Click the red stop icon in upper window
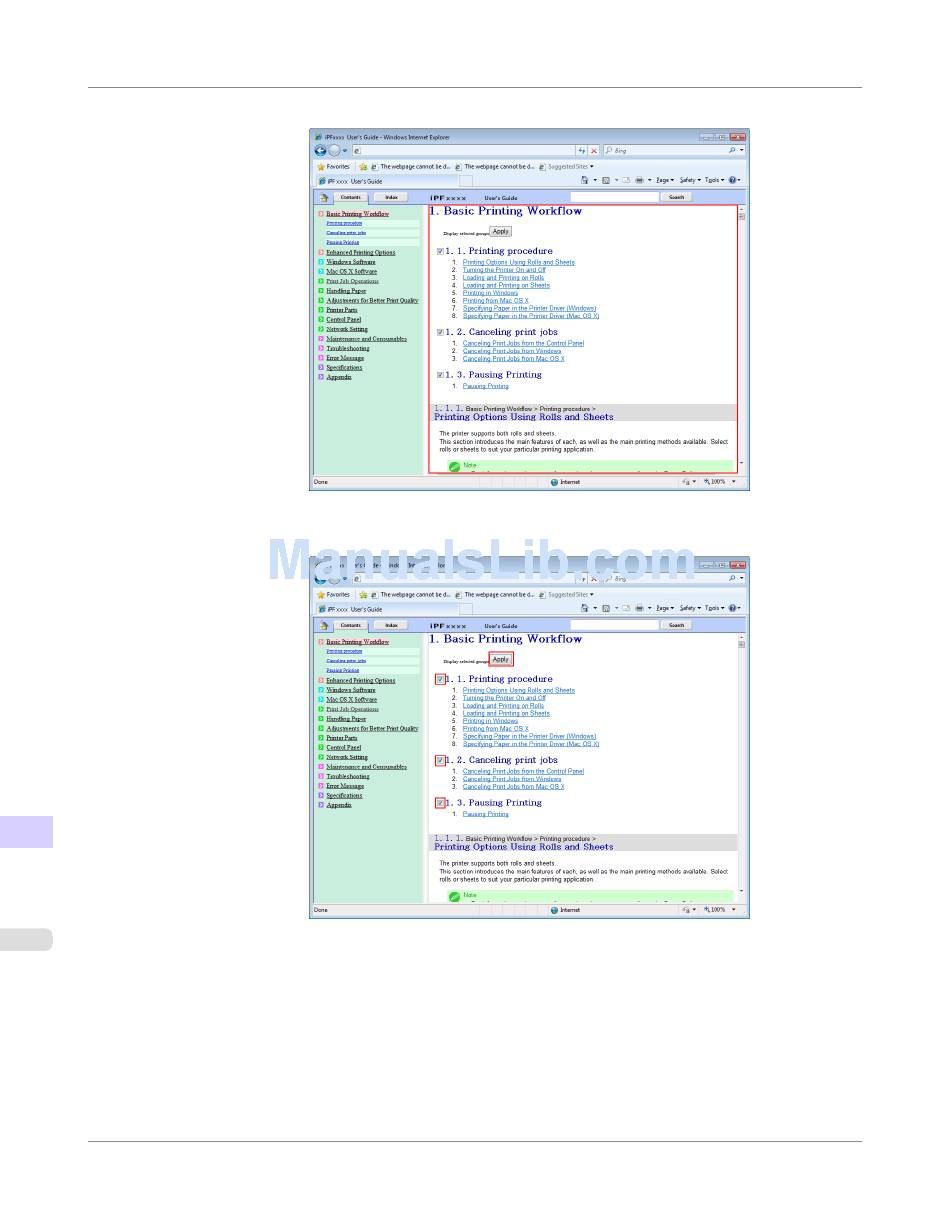The image size is (950, 1229). tap(594, 150)
